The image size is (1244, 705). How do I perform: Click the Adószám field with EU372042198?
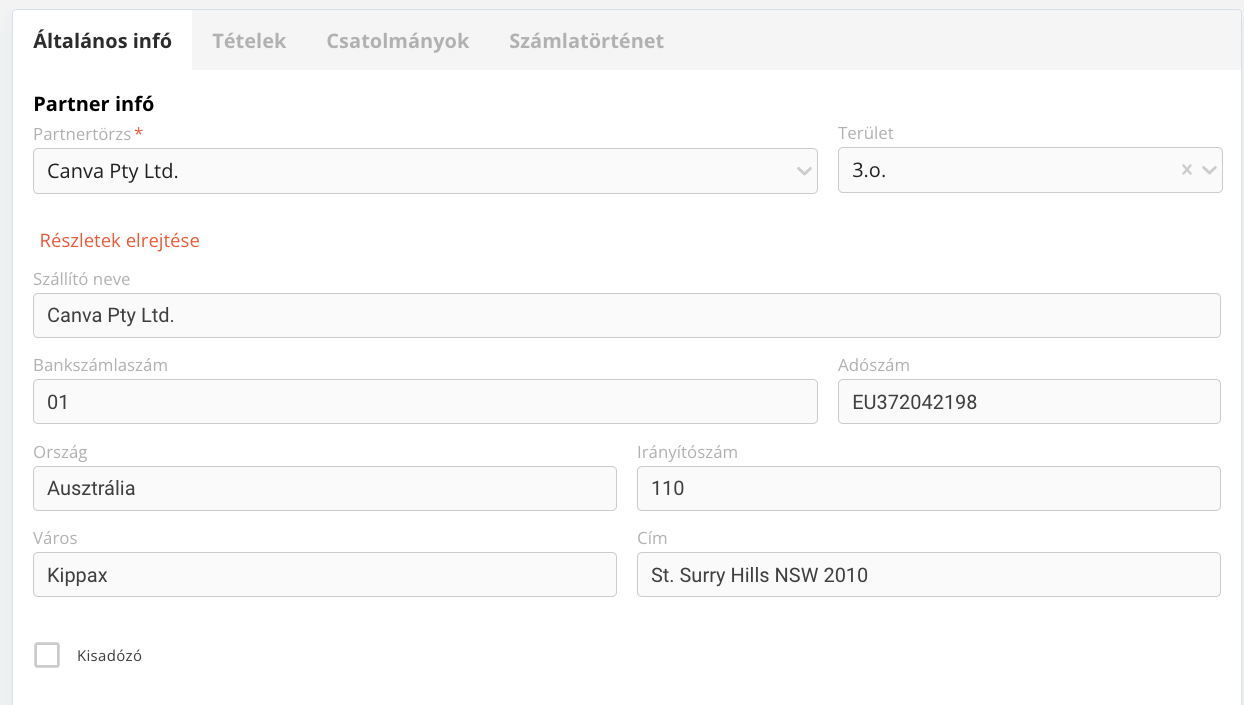tap(1029, 402)
